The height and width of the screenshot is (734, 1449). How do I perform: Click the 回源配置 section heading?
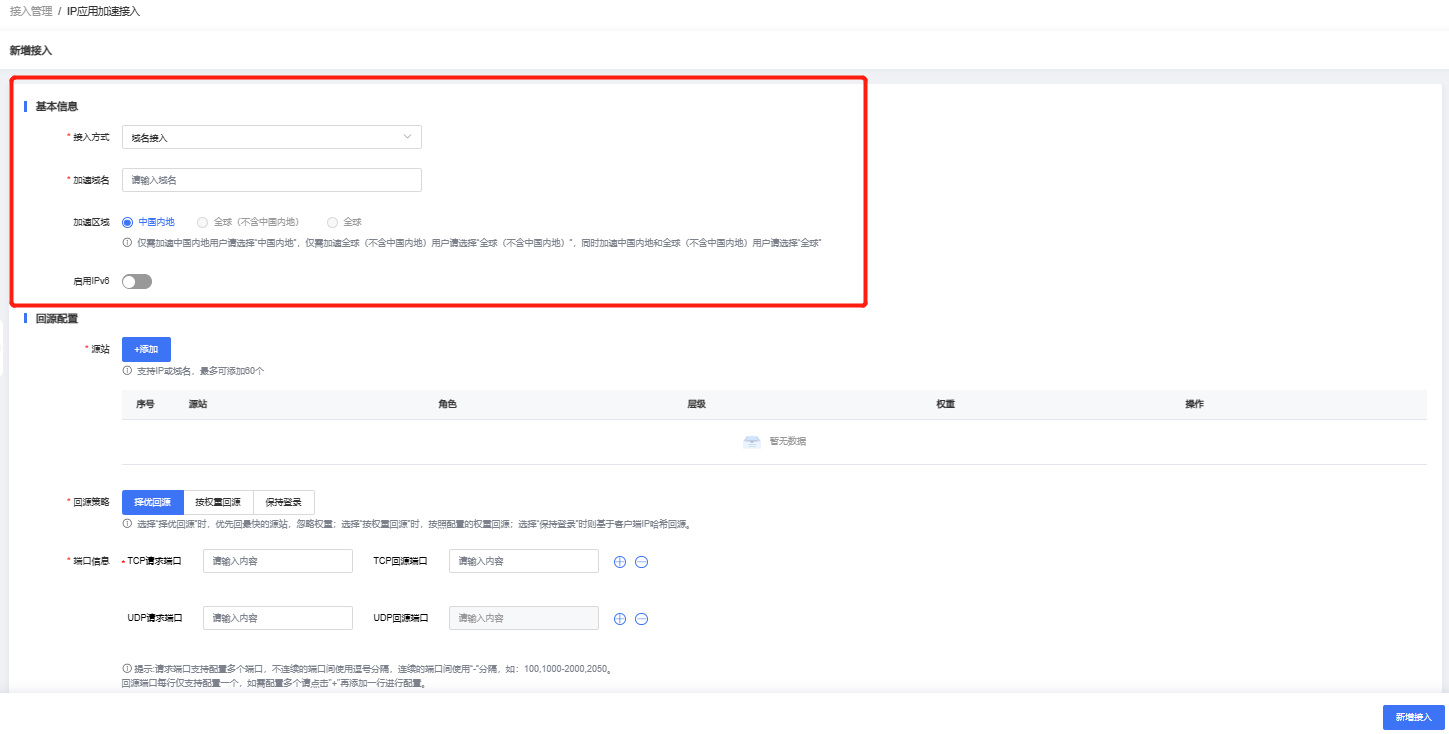click(x=57, y=318)
